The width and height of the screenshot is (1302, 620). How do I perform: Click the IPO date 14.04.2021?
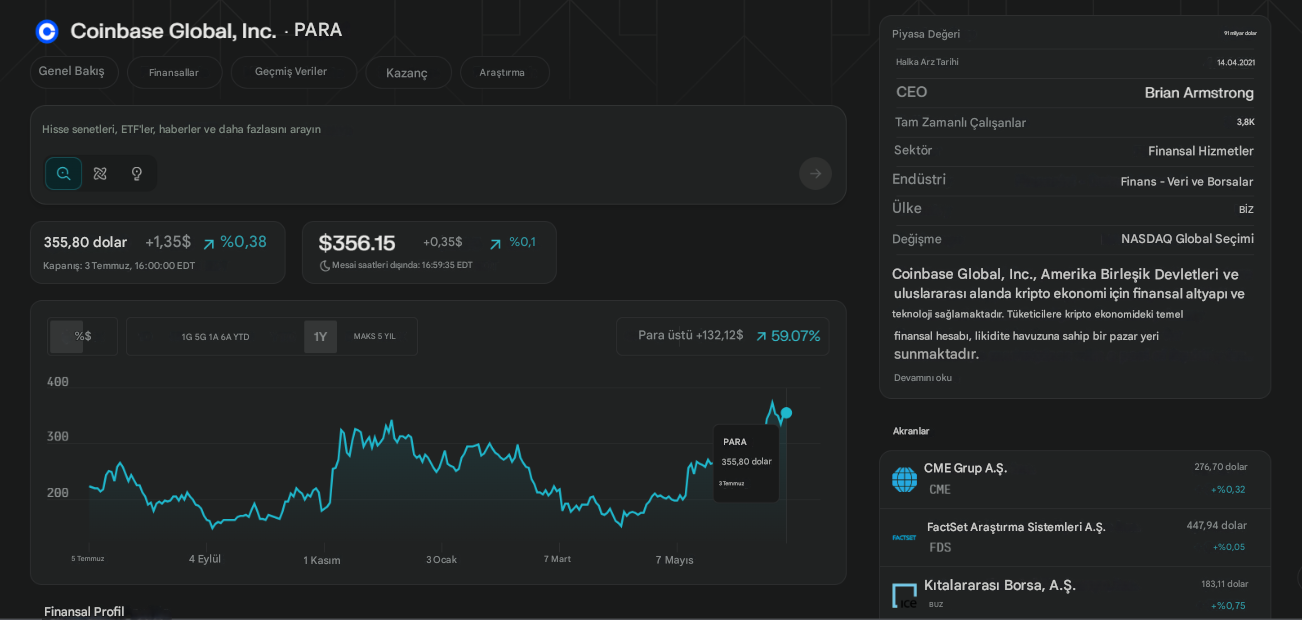1236,62
